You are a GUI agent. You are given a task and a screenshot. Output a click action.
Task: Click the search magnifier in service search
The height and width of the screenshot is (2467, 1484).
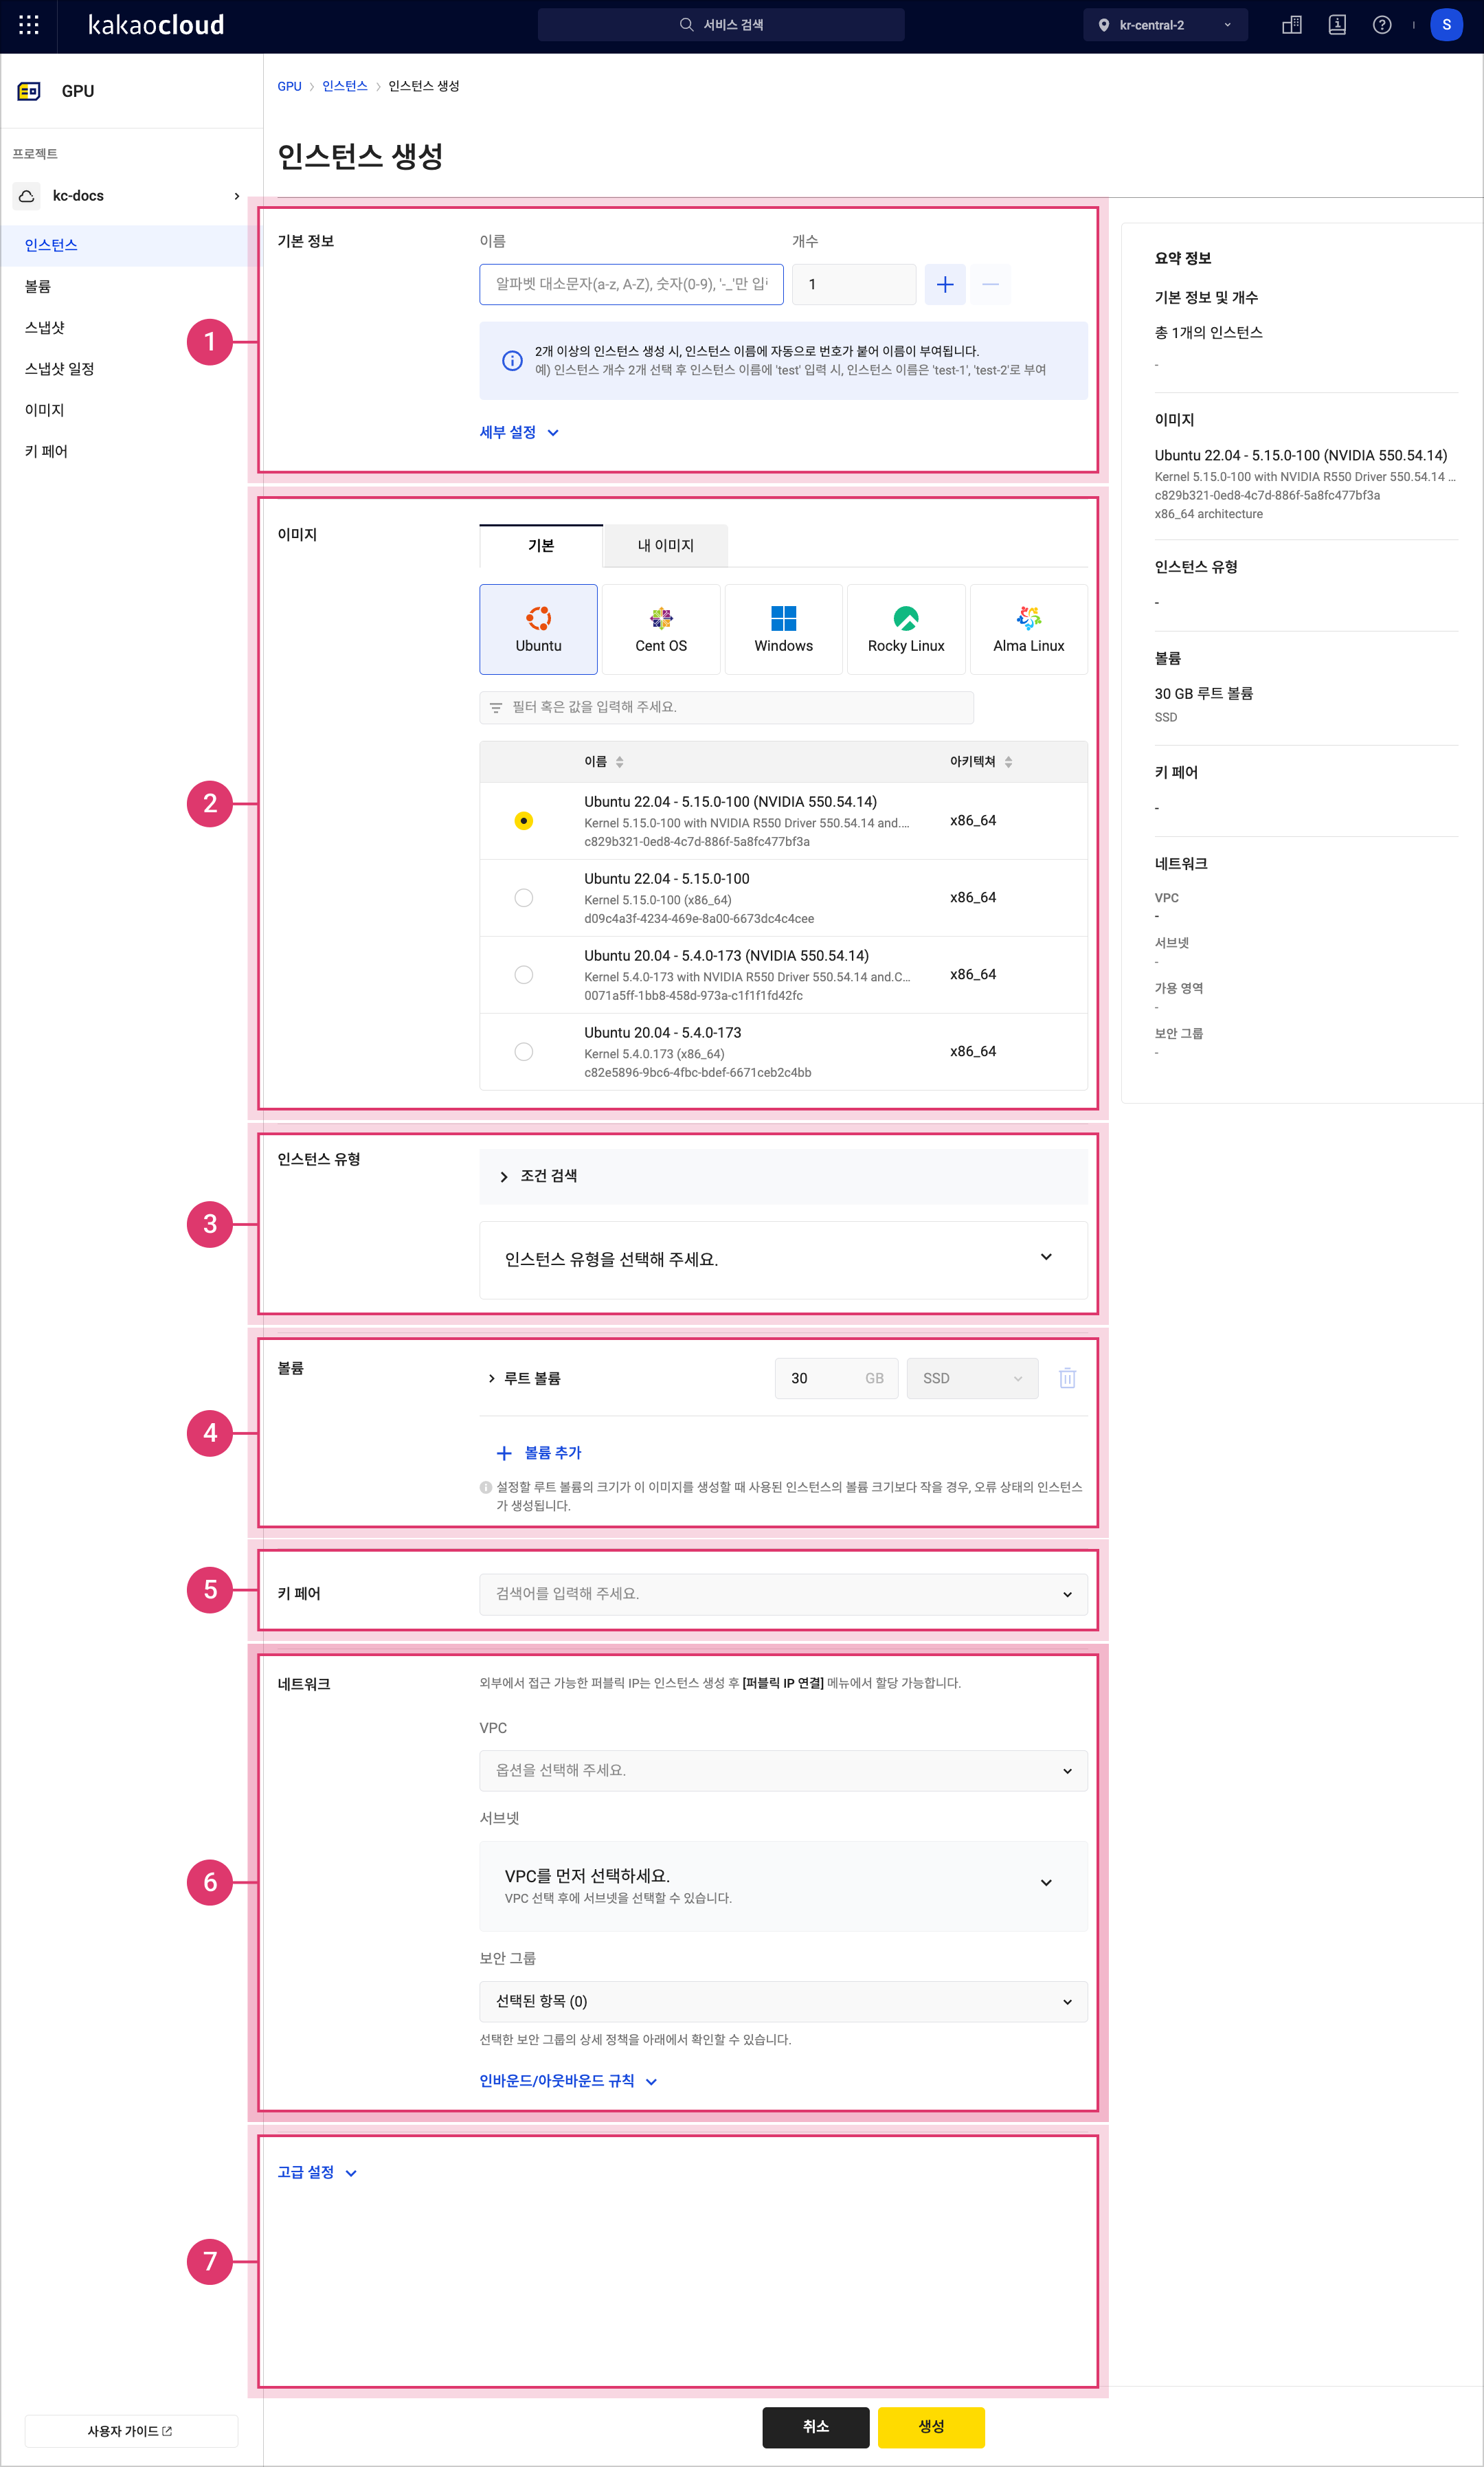[x=686, y=25]
